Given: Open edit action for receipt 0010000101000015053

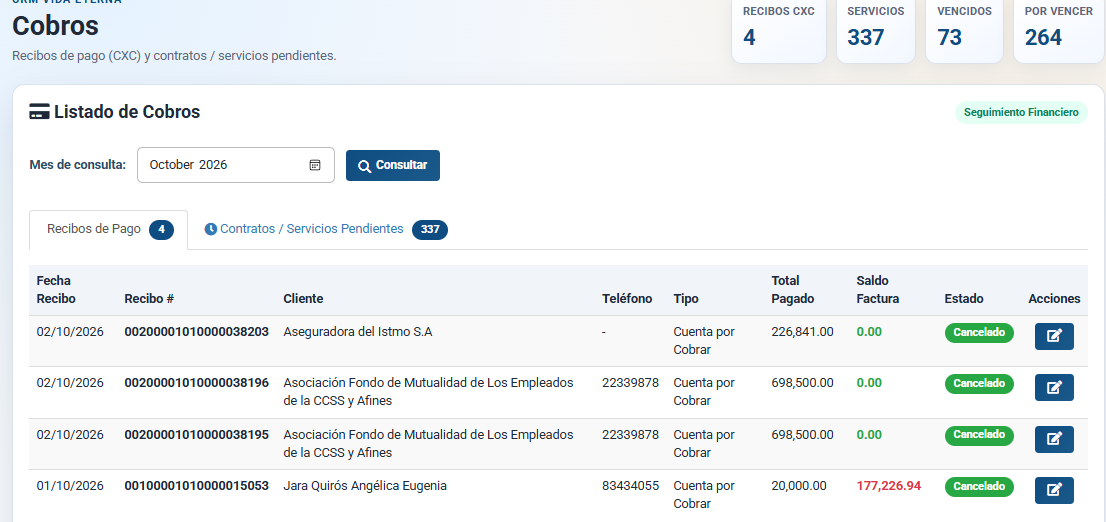Looking at the screenshot, I should pos(1054,490).
